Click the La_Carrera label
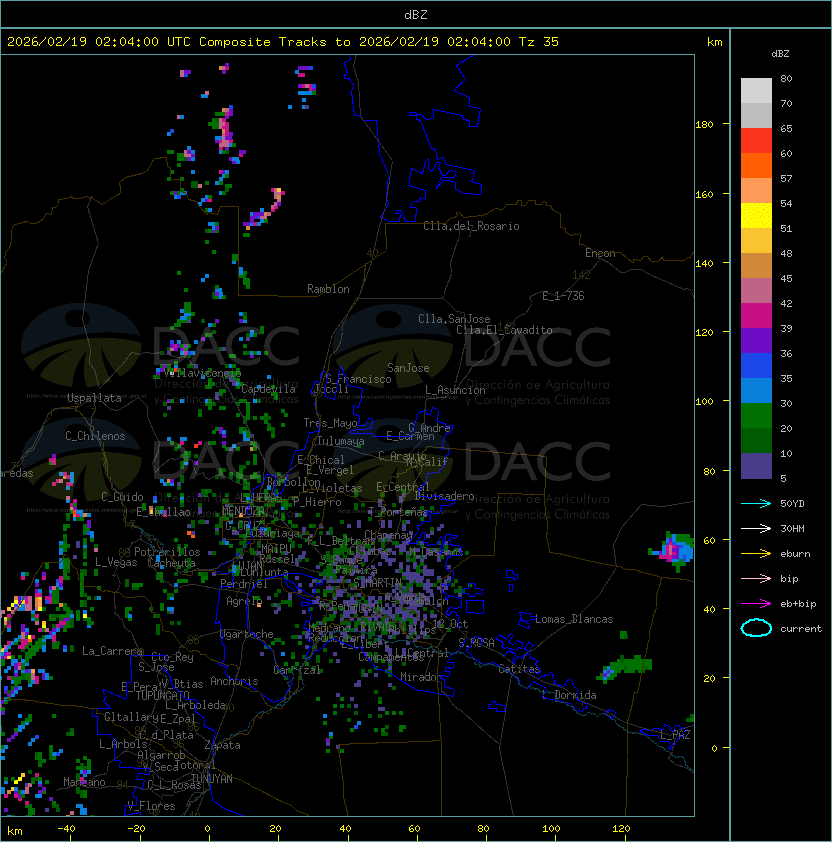 pos(112,651)
